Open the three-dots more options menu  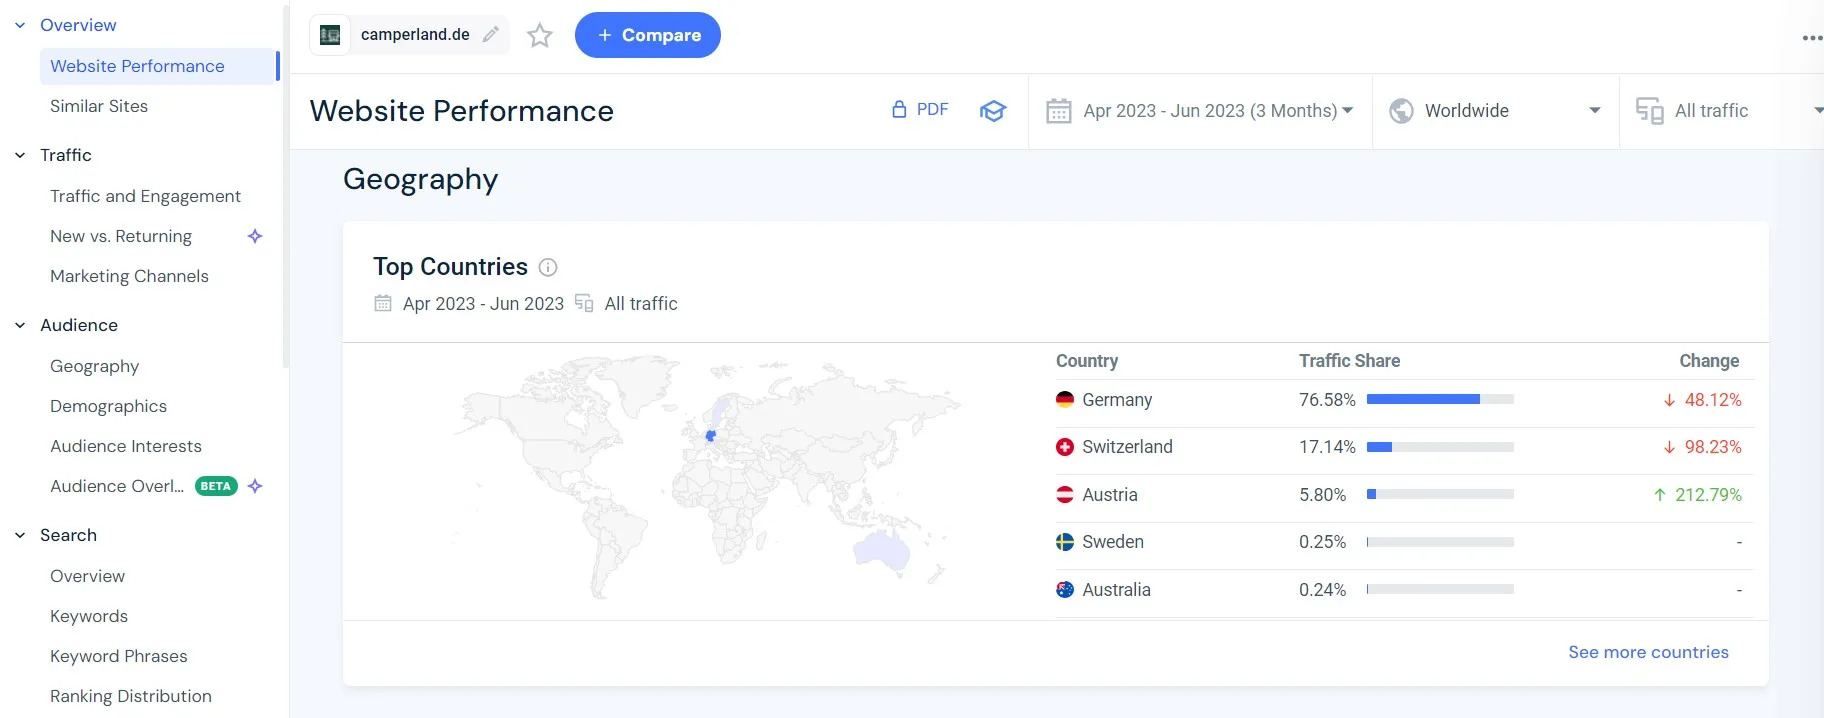click(x=1811, y=38)
